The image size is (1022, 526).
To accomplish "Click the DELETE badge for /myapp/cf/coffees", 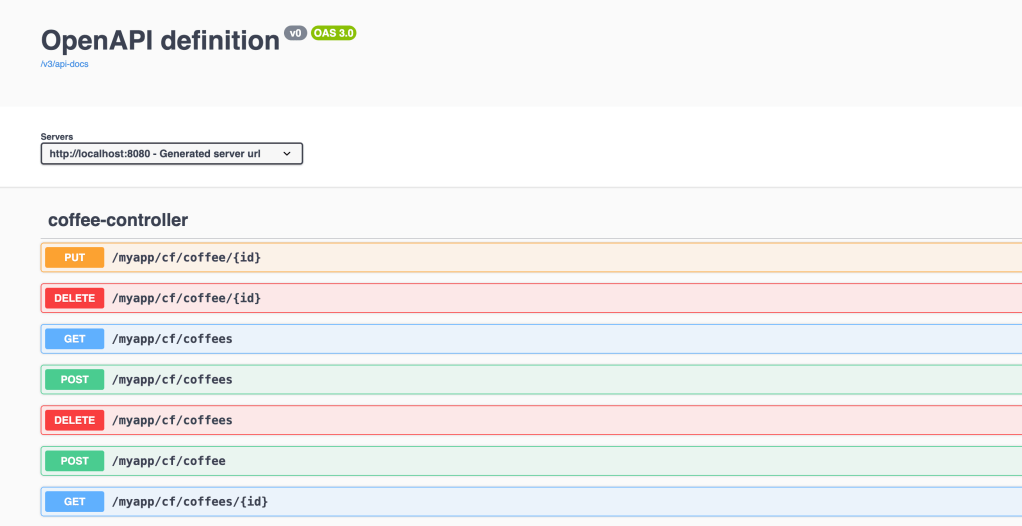I will pyautogui.click(x=75, y=420).
